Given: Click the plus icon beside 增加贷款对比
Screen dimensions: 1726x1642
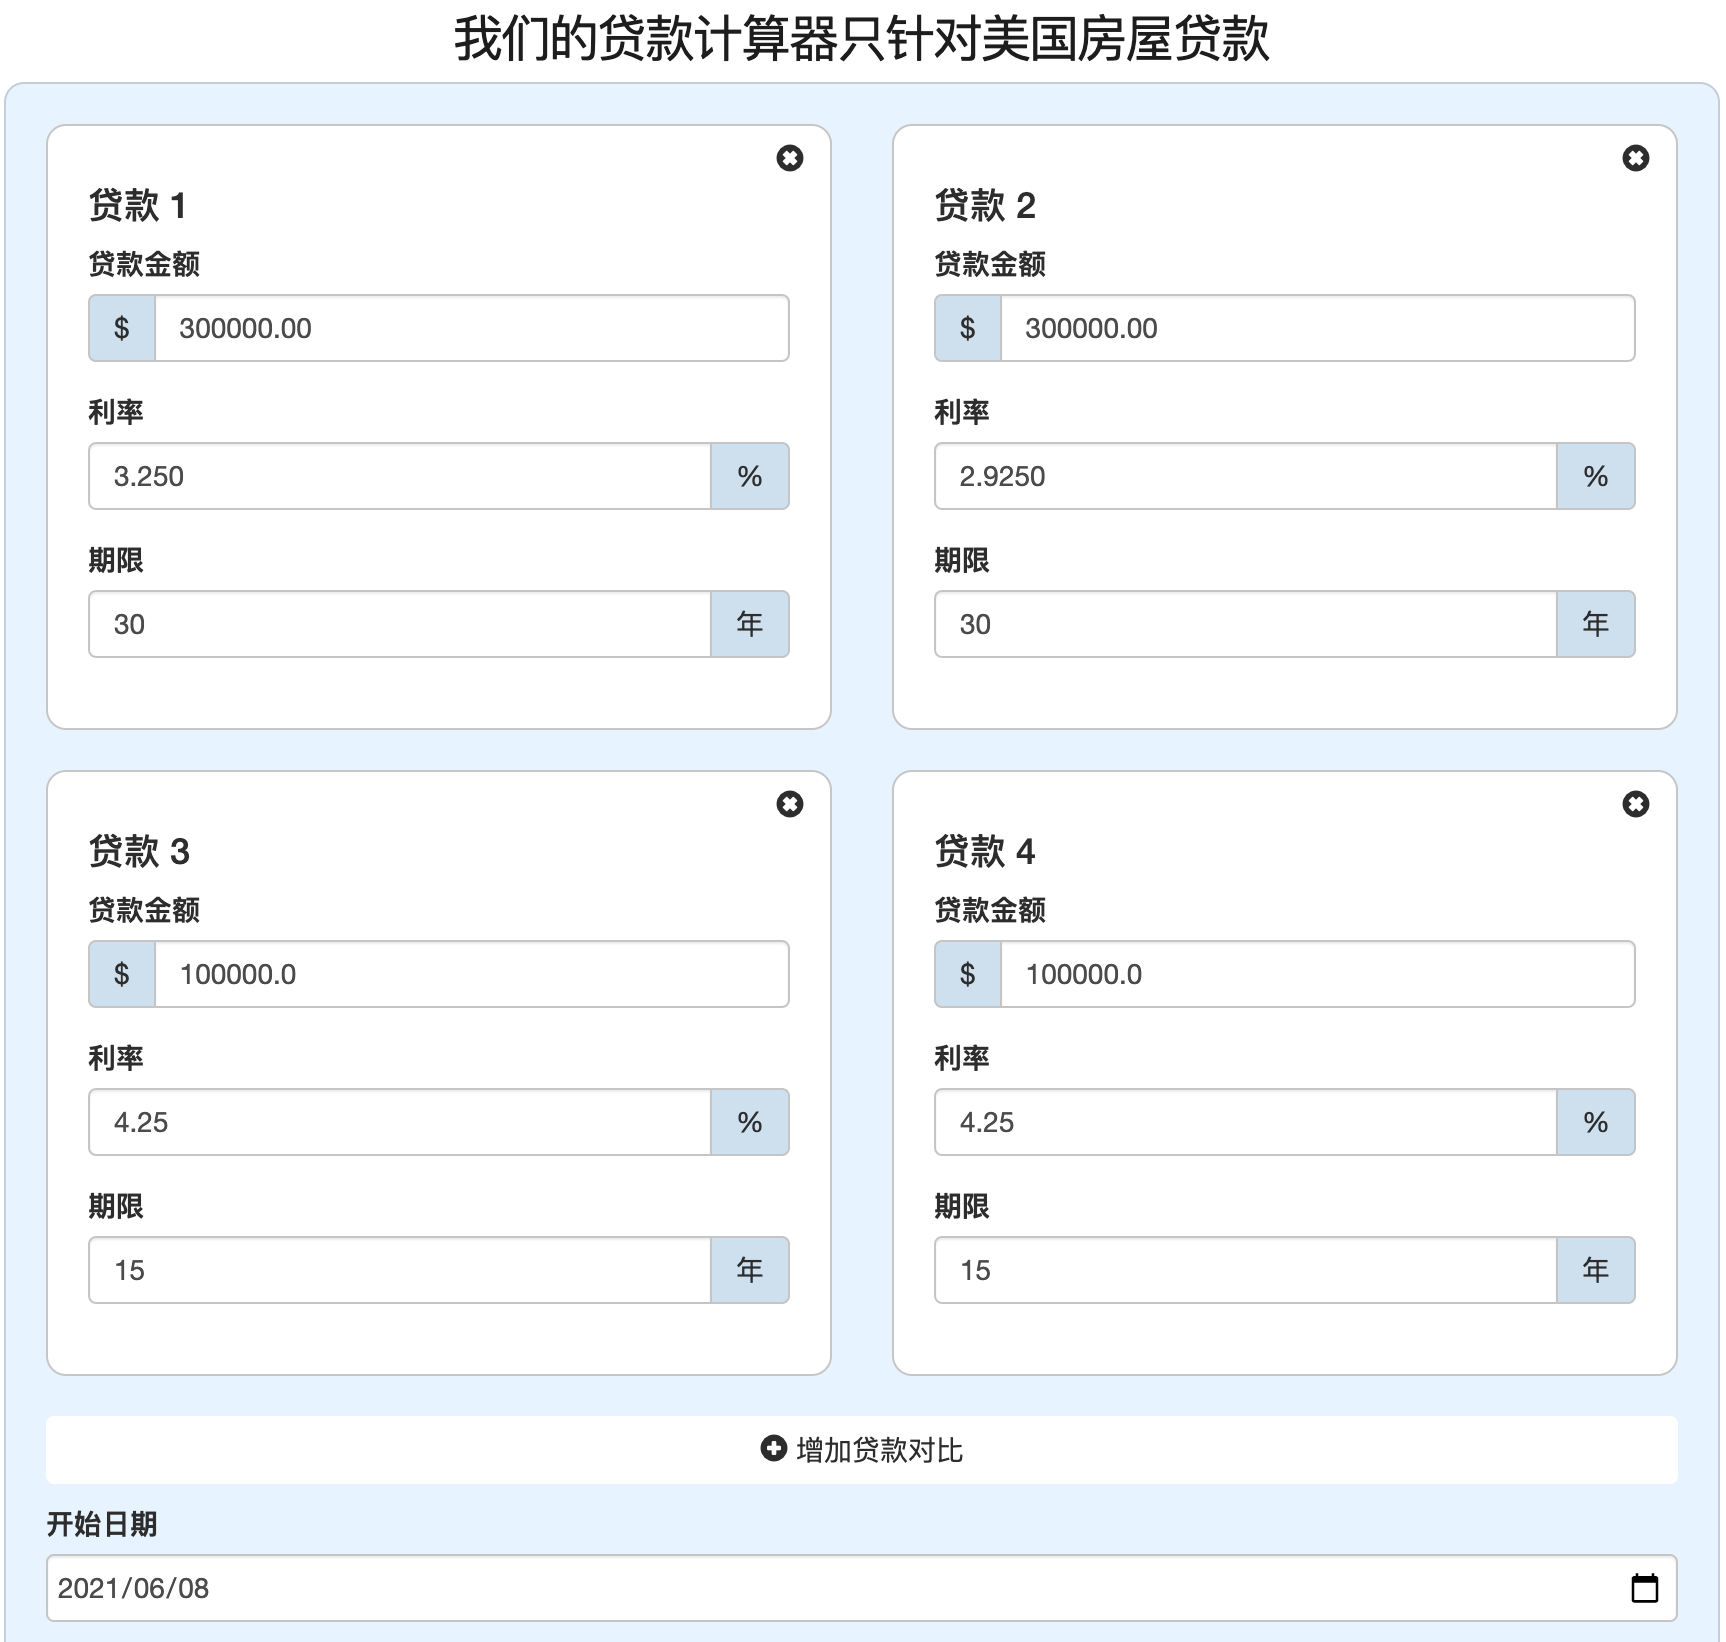Looking at the screenshot, I should pyautogui.click(x=773, y=1449).
